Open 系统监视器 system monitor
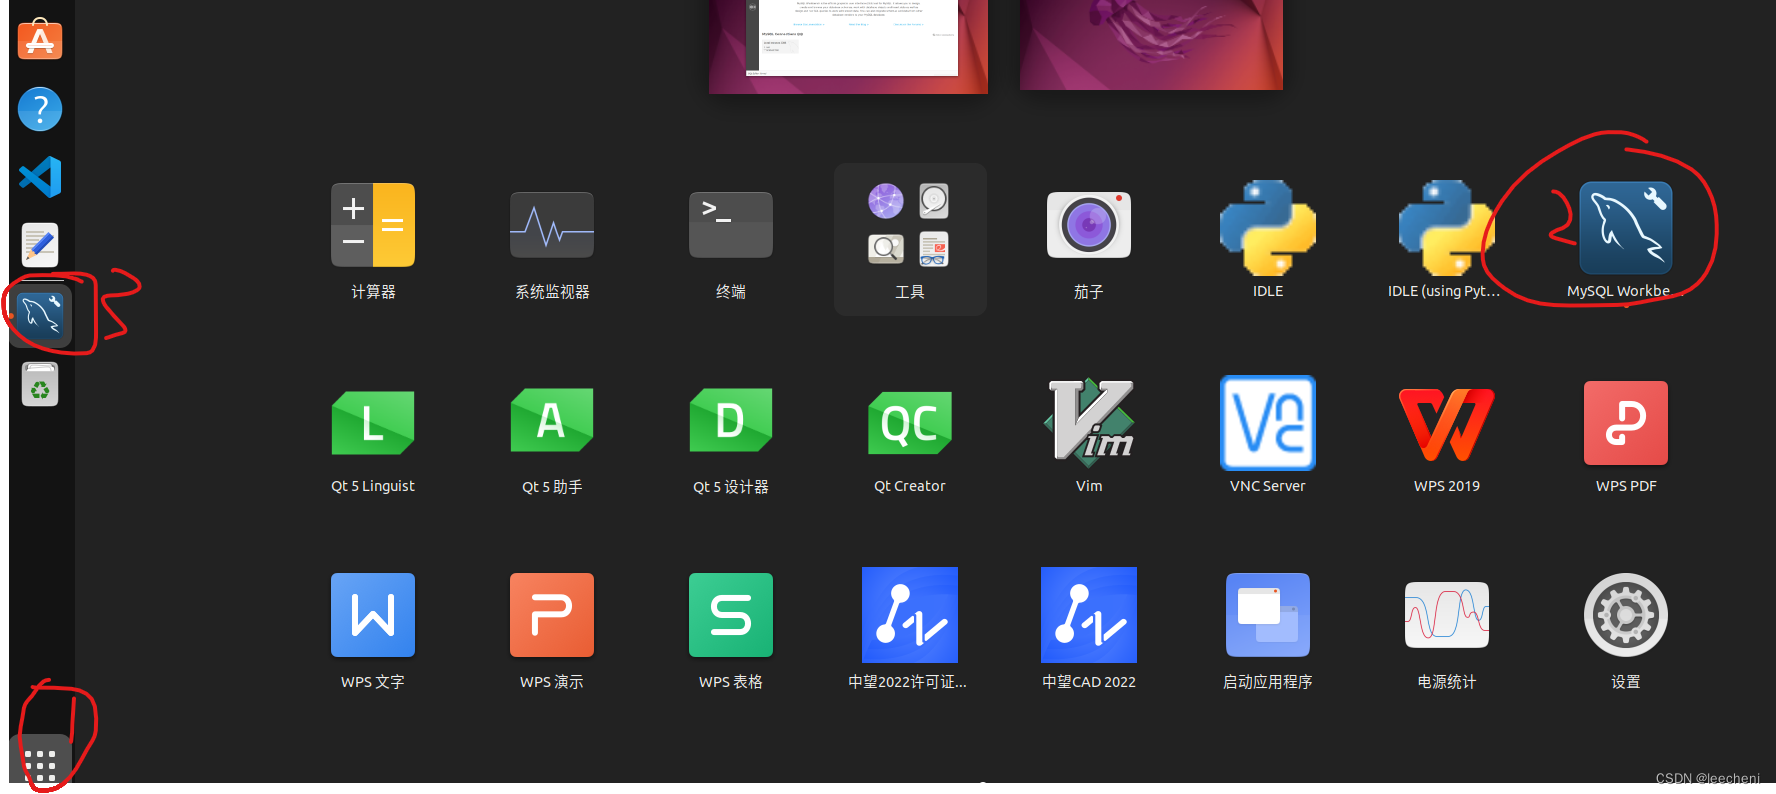This screenshot has height=794, width=1776. tap(552, 225)
